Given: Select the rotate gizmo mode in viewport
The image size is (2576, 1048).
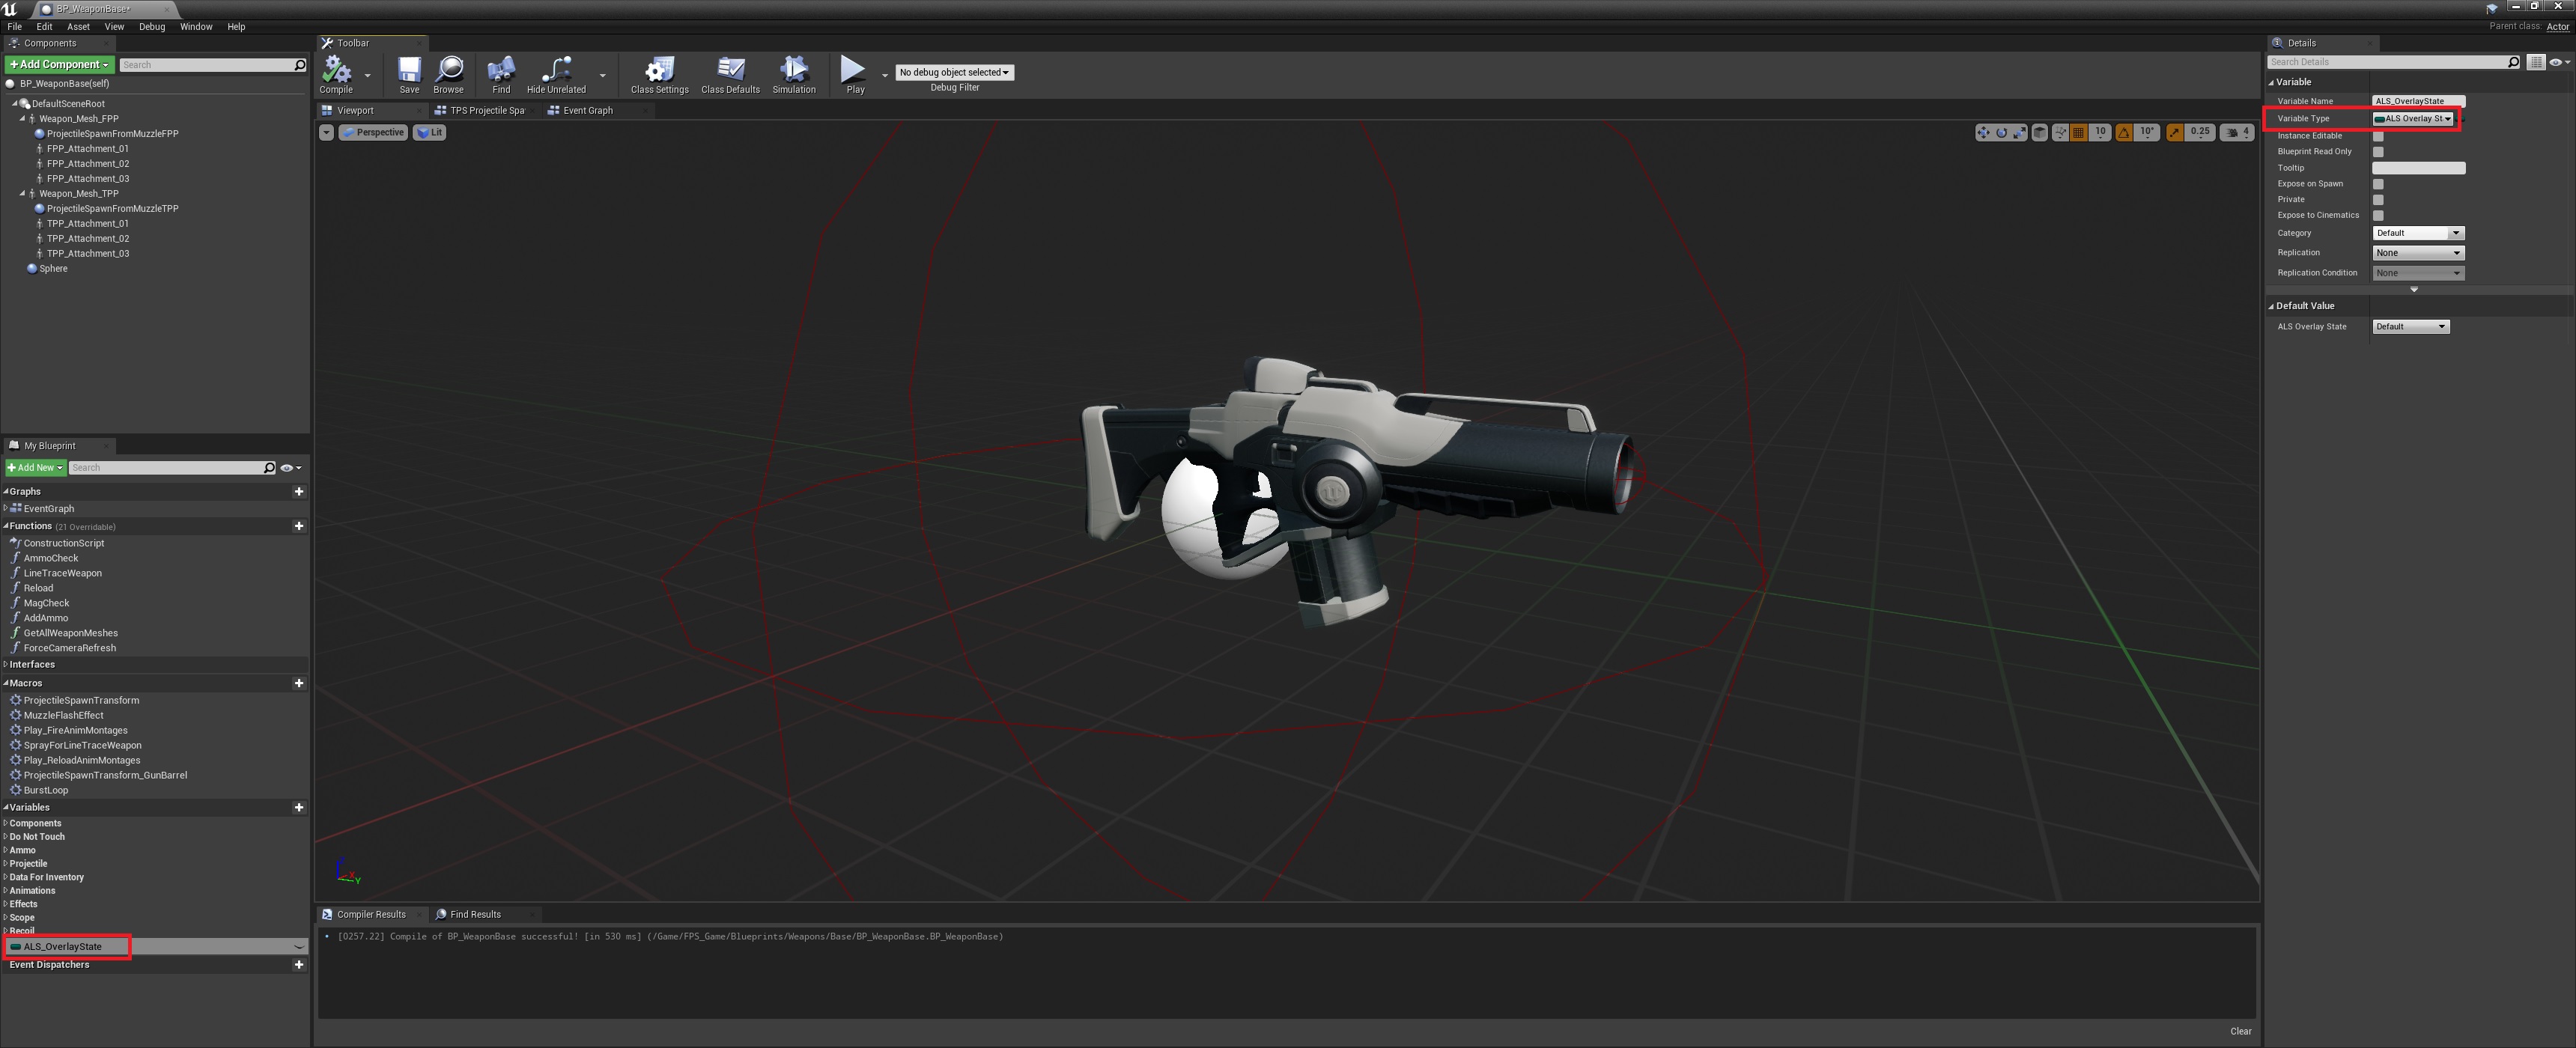Looking at the screenshot, I should (x=2001, y=132).
